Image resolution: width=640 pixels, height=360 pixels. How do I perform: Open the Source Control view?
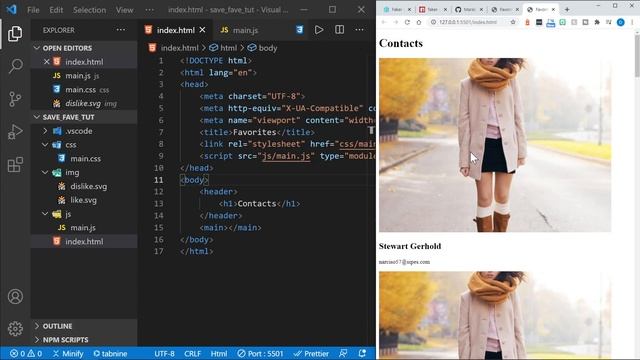coord(15,99)
